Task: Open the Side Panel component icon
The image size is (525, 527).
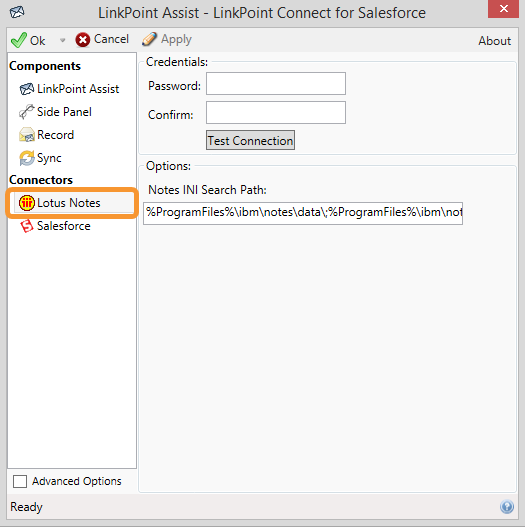Action: tap(27, 112)
